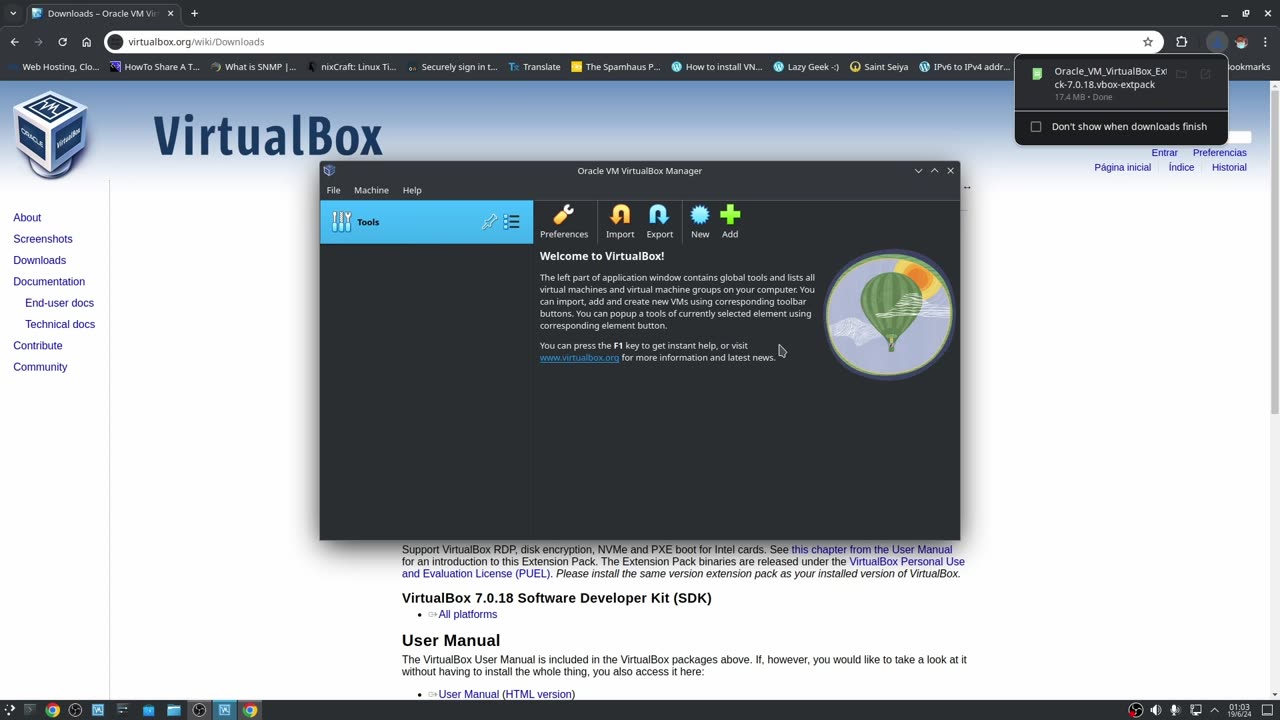This screenshot has width=1280, height=720.
Task: Open The Spamhaus P... bookmark
Action: pyautogui.click(x=615, y=67)
